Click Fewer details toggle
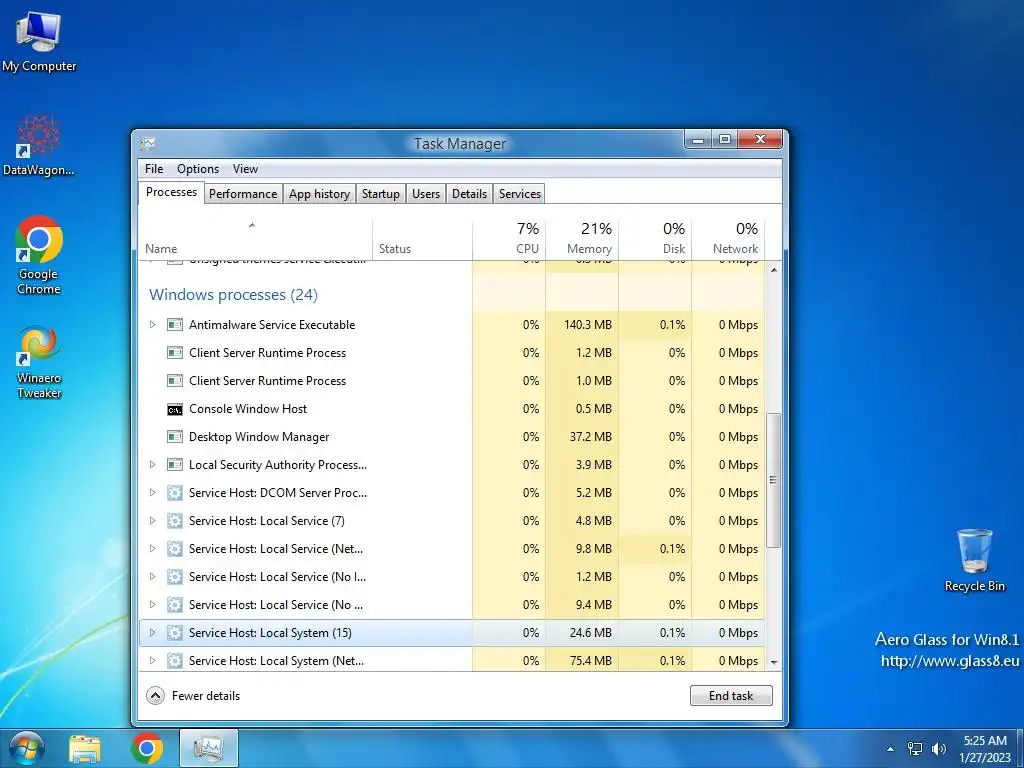The height and width of the screenshot is (768, 1024). (193, 696)
